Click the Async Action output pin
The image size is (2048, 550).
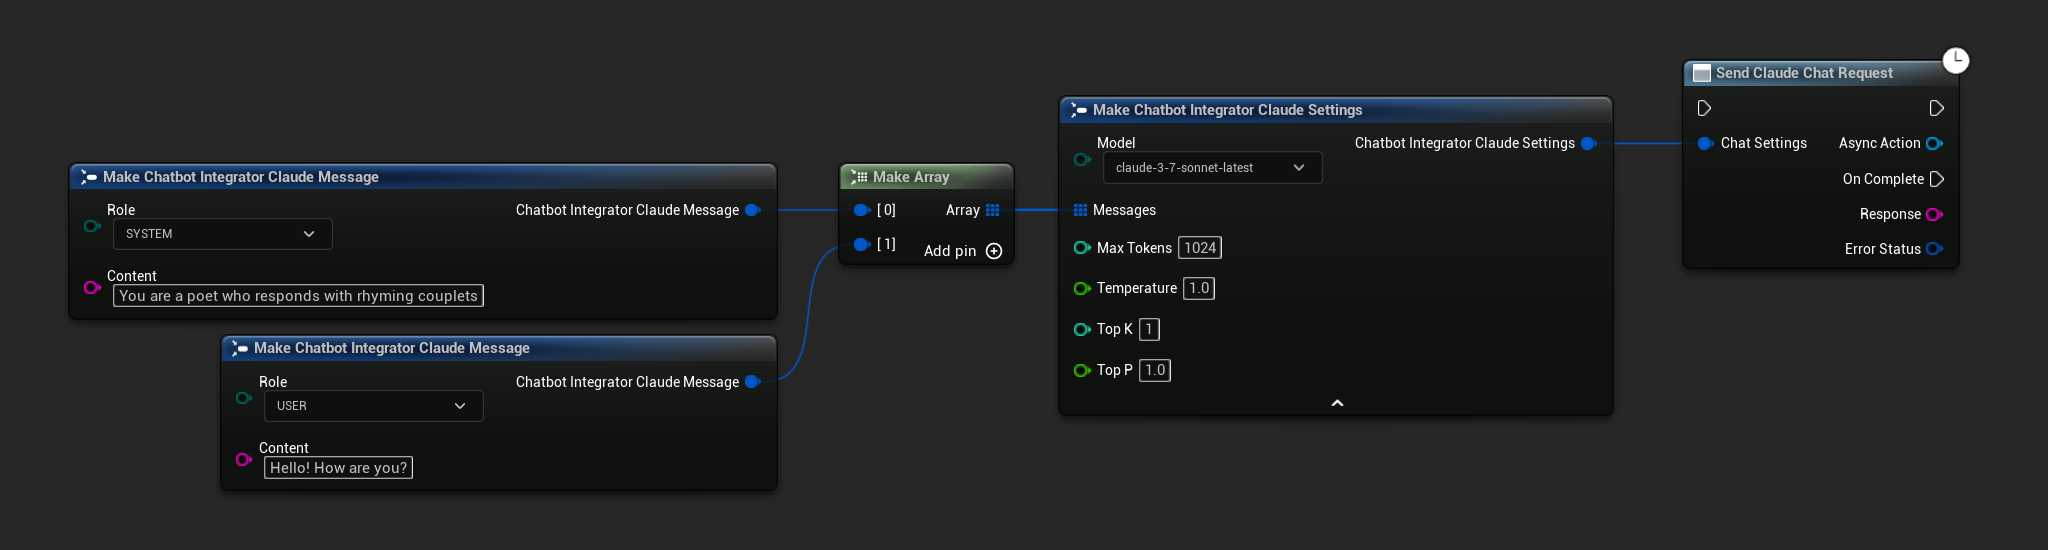click(1934, 143)
